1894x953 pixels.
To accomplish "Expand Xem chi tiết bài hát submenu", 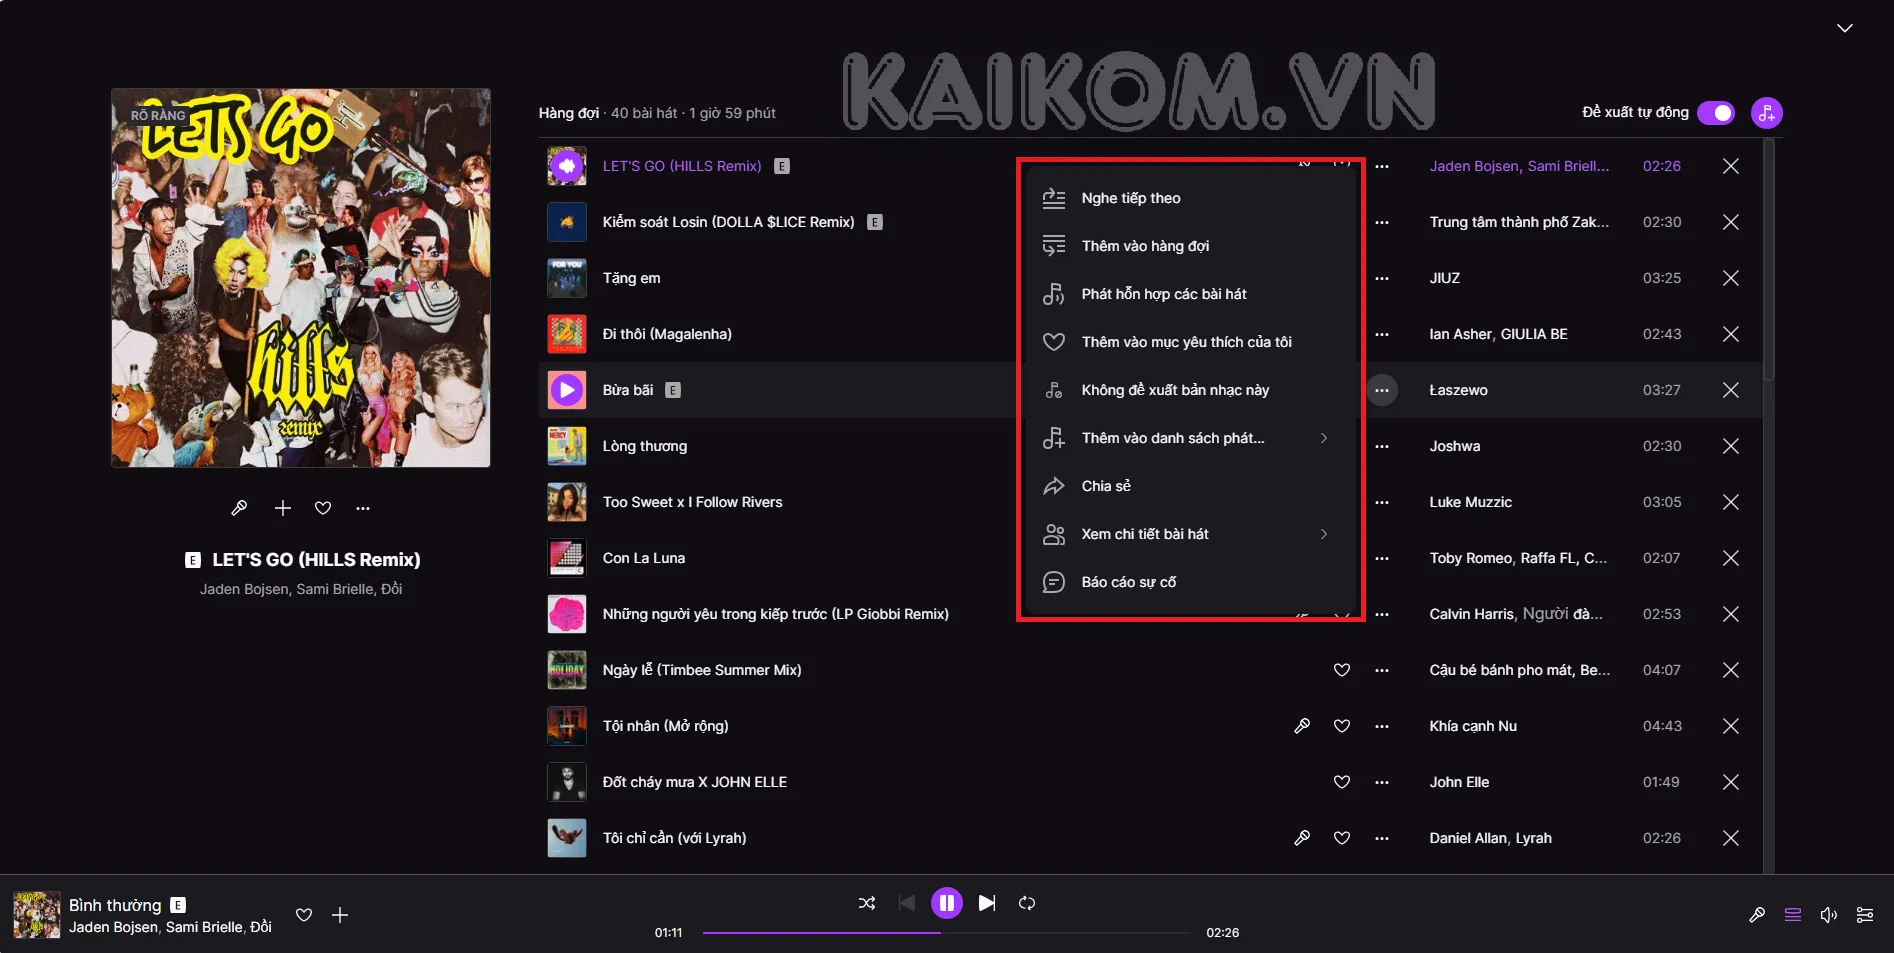I will (1323, 534).
